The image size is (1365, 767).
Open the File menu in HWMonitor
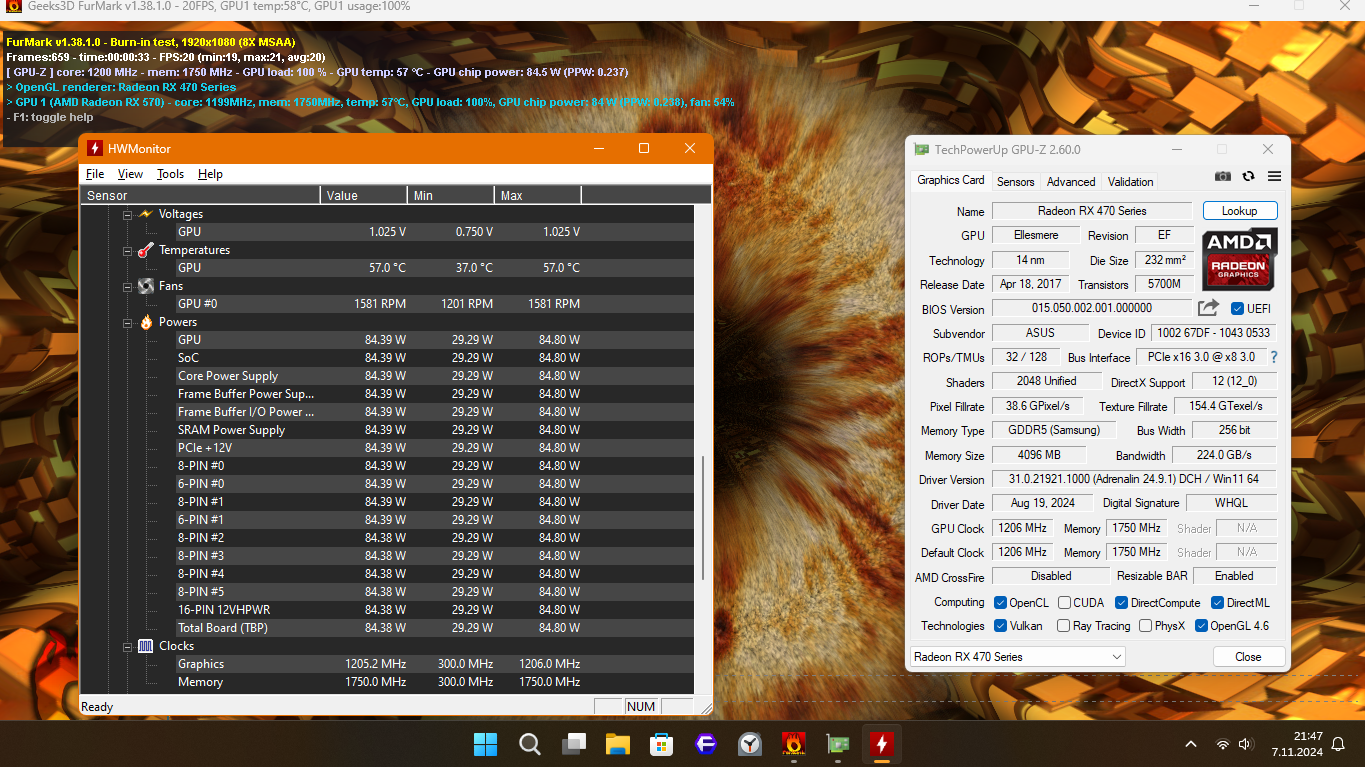click(95, 174)
